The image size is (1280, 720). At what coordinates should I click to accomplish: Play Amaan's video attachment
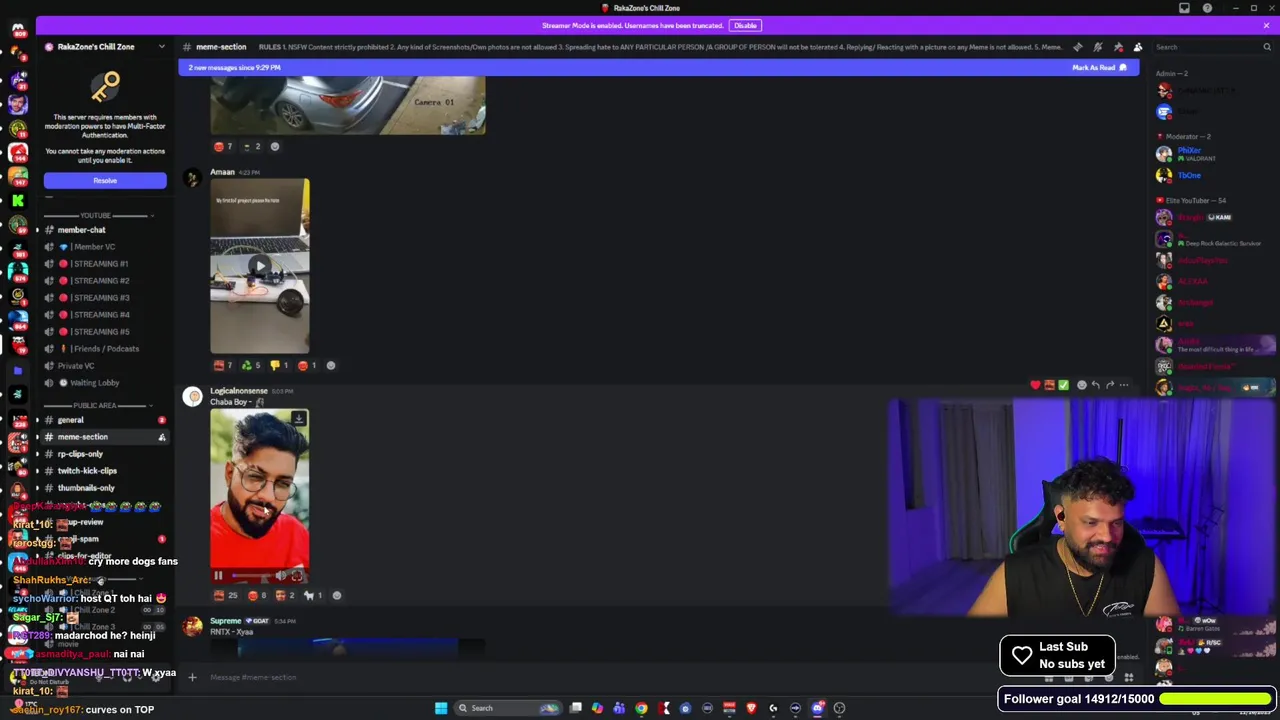click(259, 267)
